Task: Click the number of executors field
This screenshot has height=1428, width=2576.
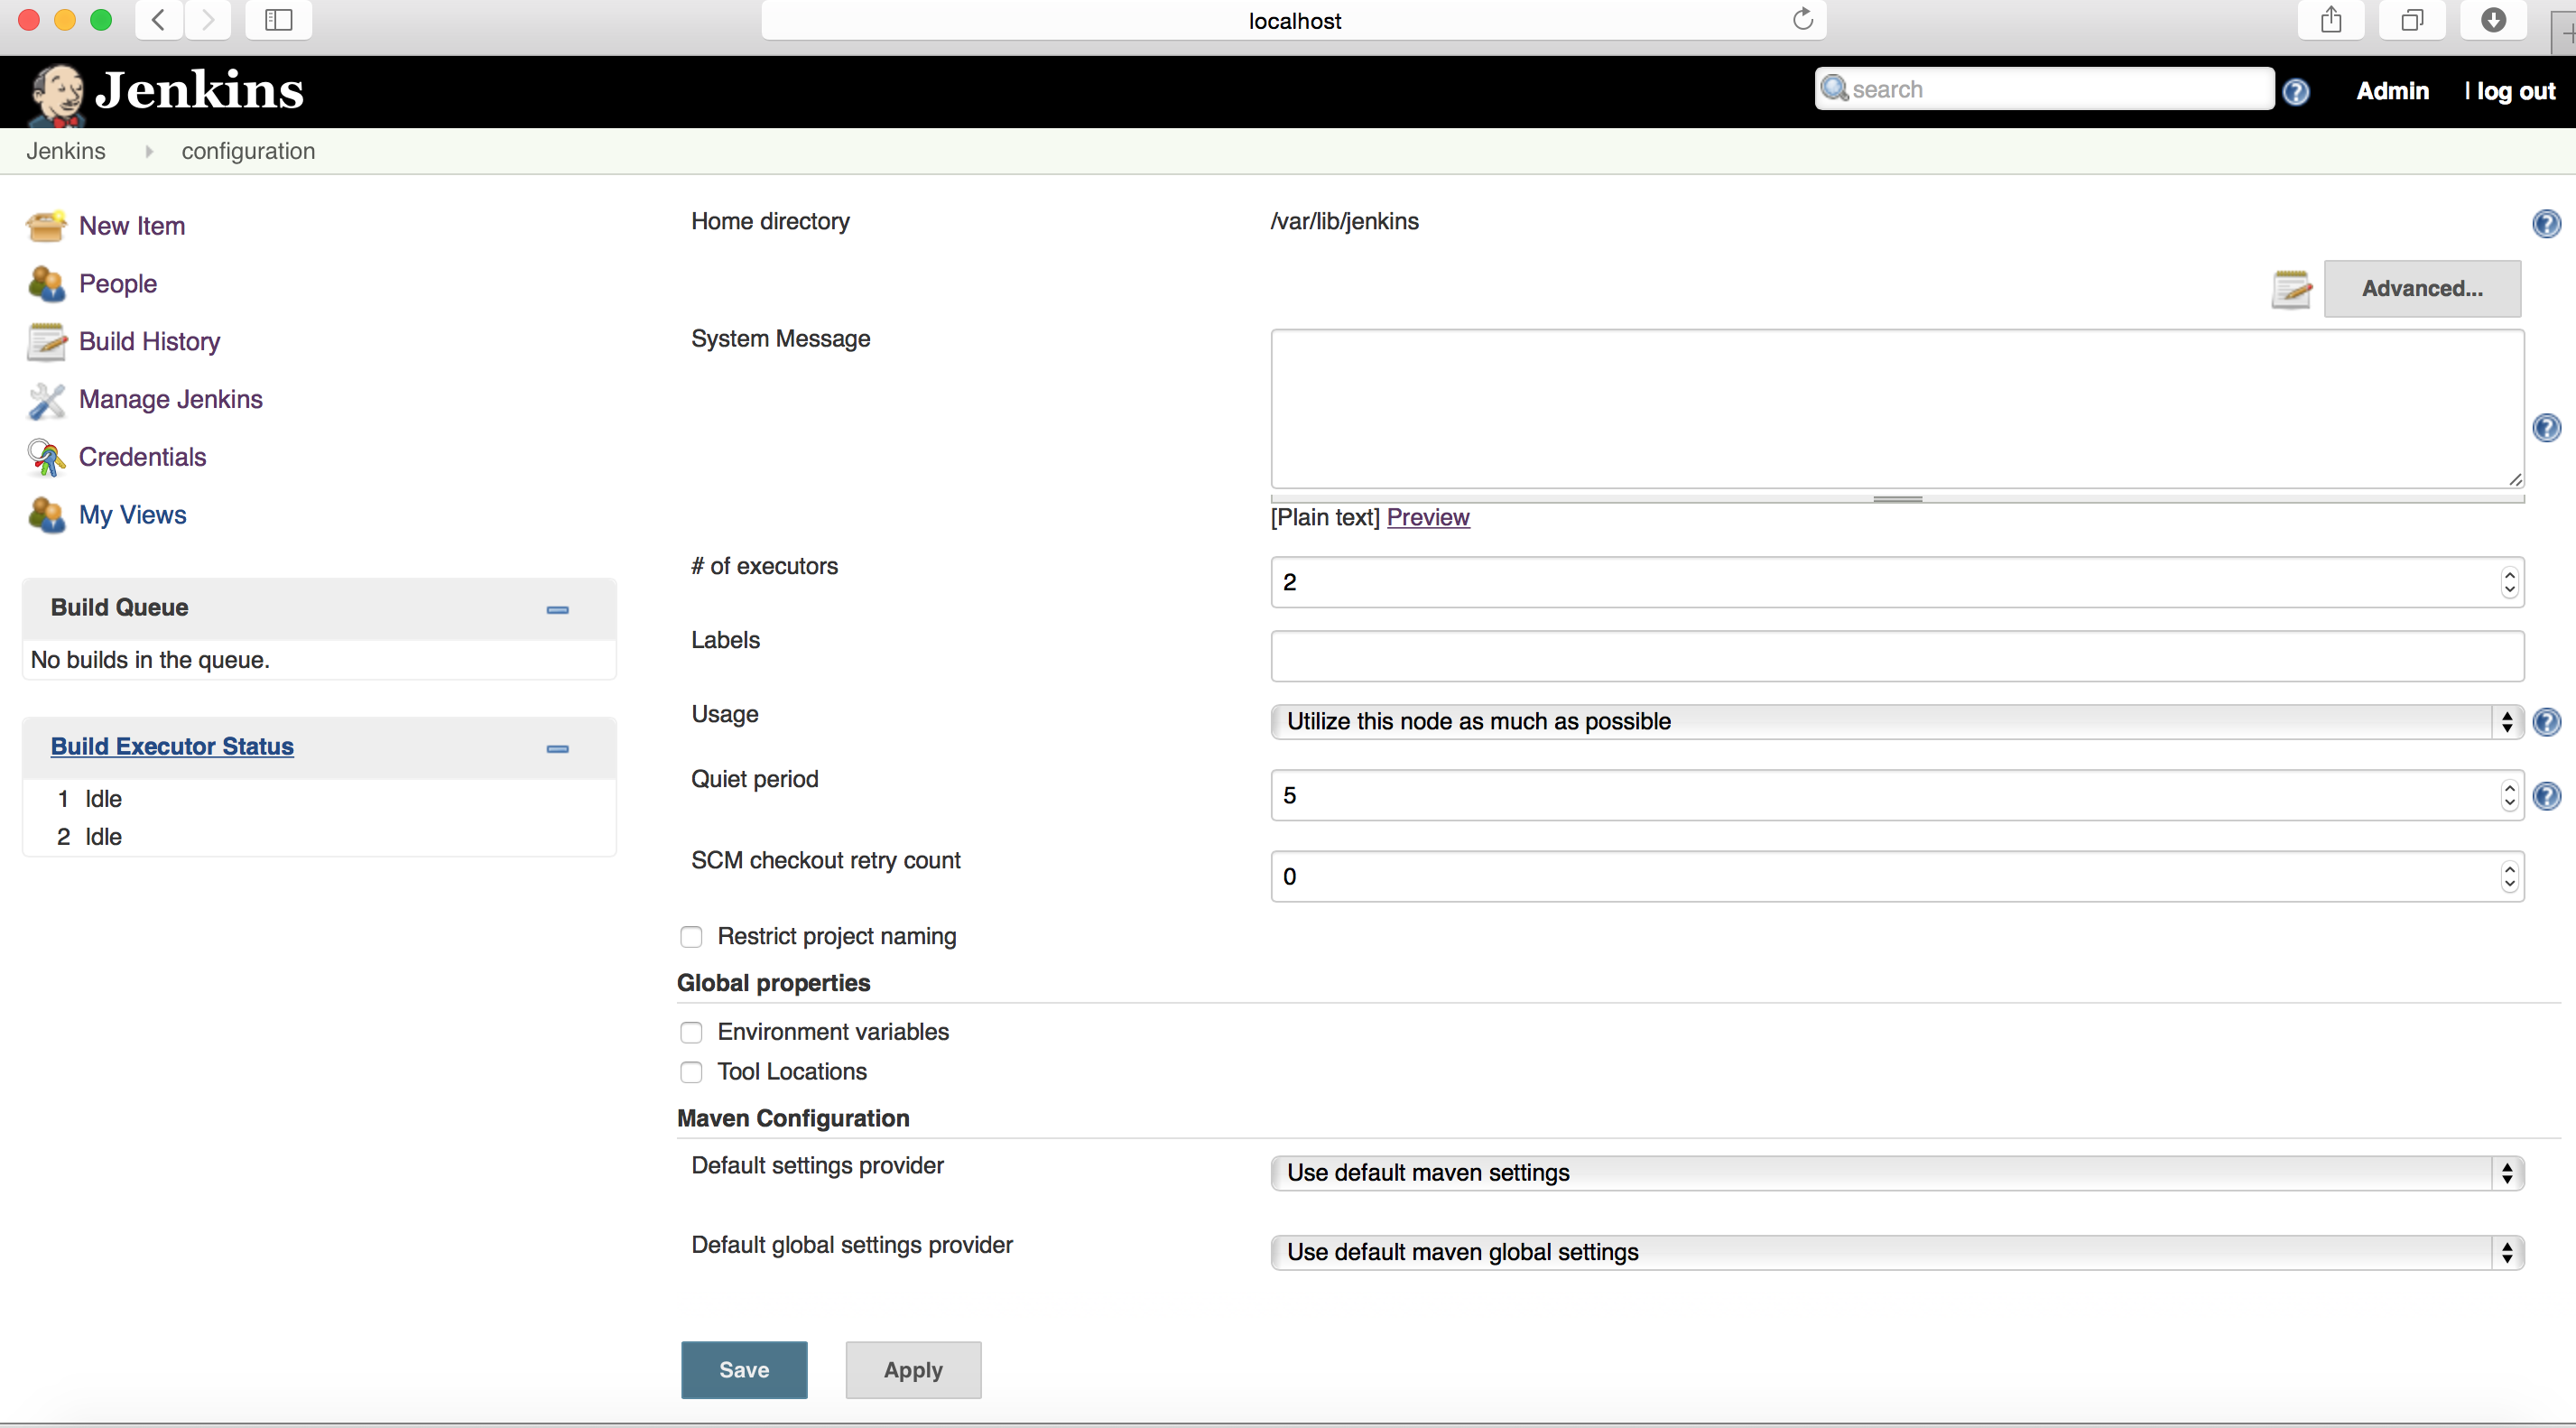Action: (x=1897, y=583)
